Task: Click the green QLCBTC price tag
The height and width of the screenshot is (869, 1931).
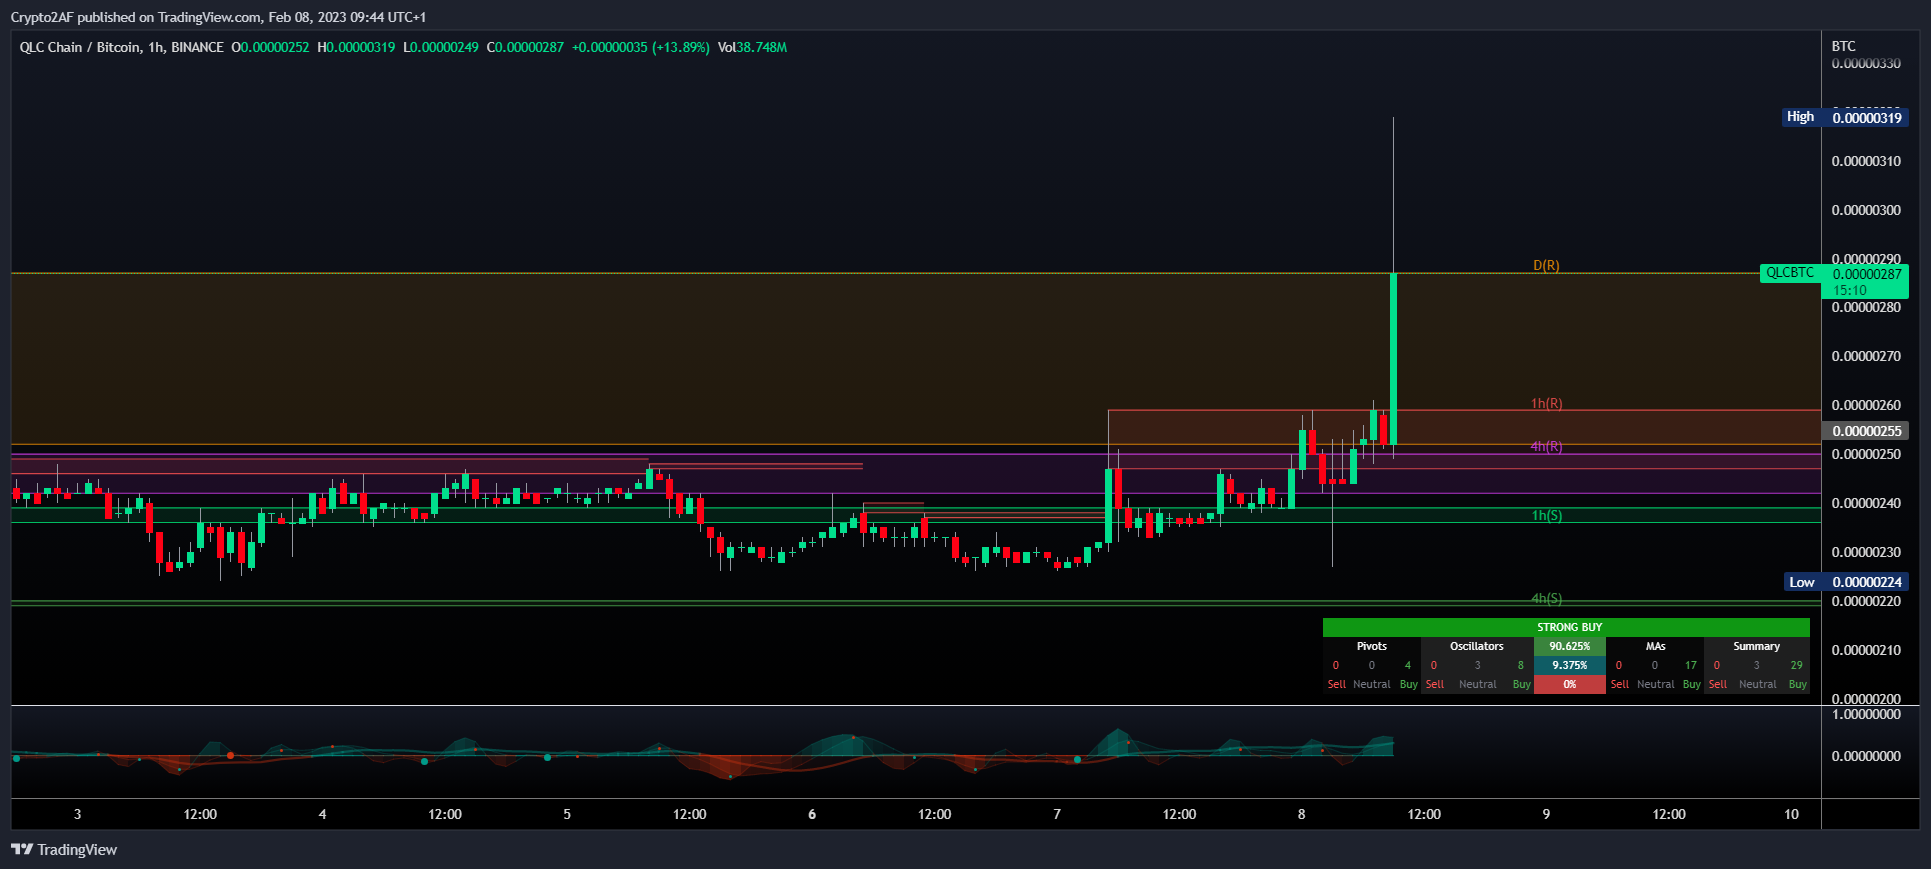Action: [x=1790, y=273]
